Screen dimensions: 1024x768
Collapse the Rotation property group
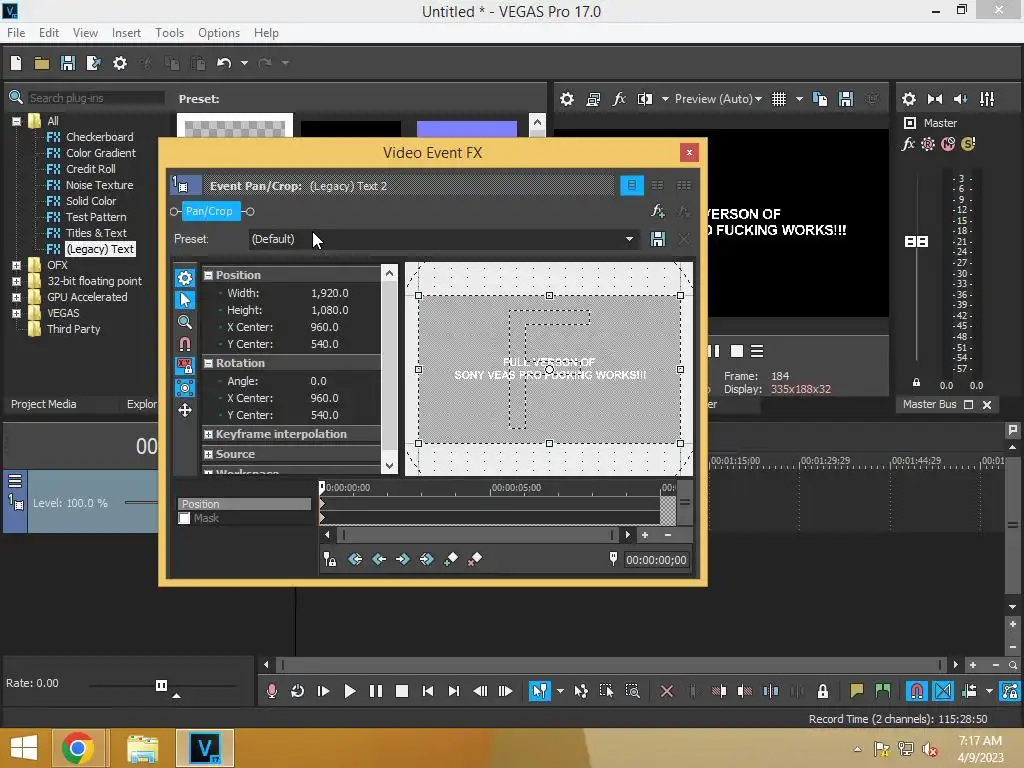[x=208, y=363]
